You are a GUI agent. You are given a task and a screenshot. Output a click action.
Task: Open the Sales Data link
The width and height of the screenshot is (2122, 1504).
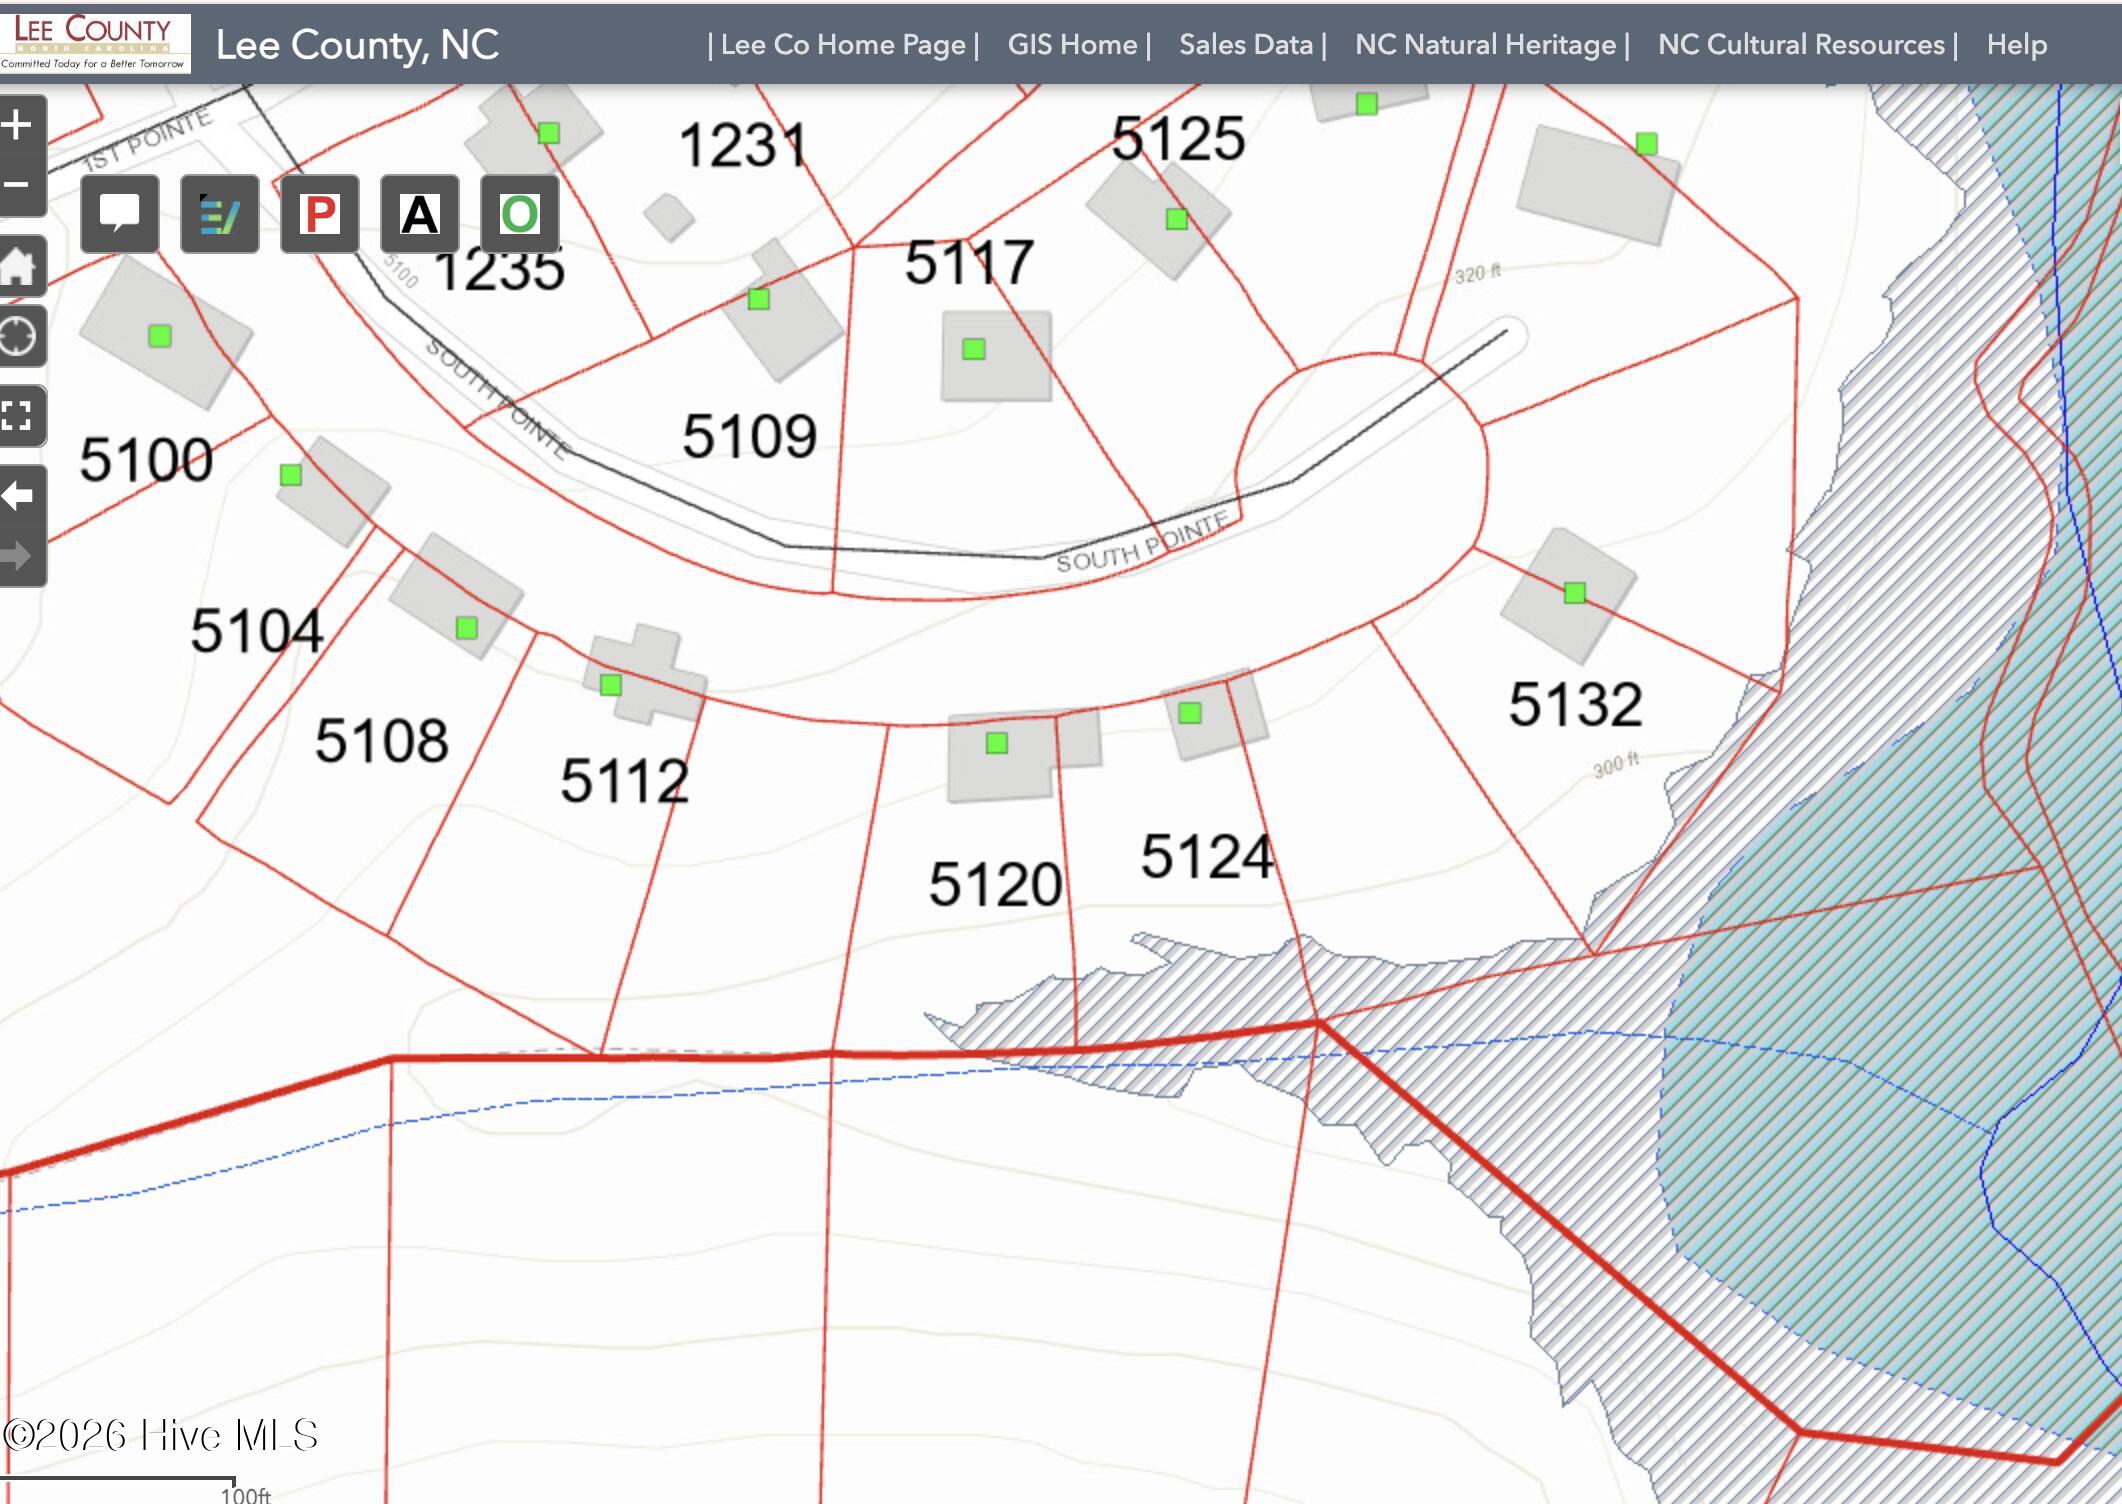1245,45
